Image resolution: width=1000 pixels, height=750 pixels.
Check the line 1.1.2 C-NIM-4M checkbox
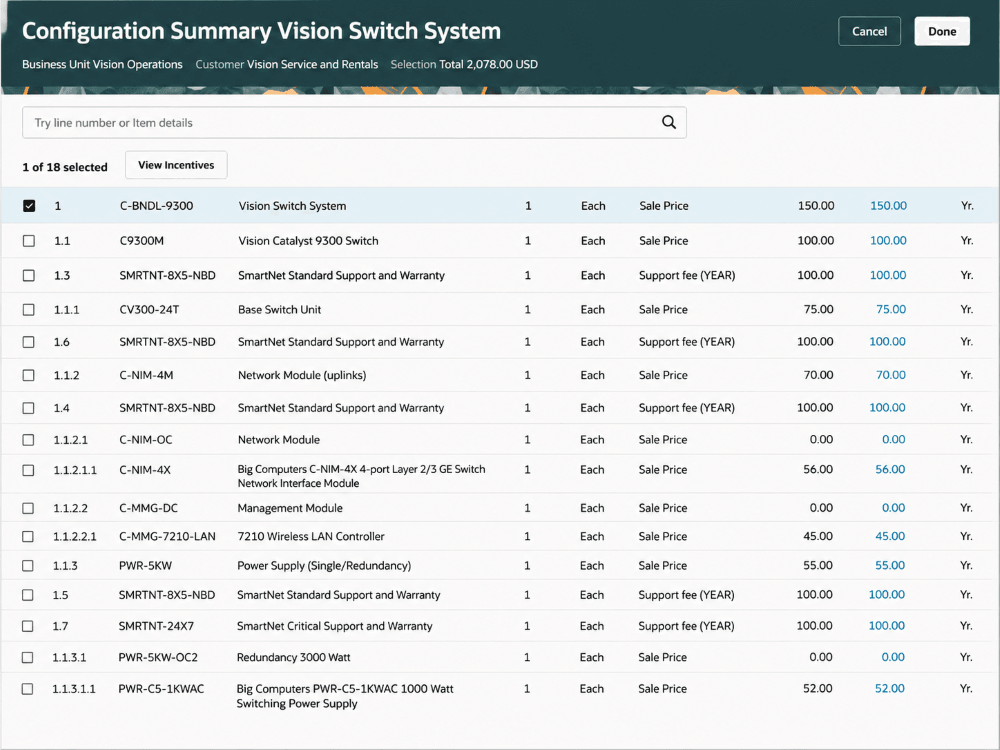(29, 375)
